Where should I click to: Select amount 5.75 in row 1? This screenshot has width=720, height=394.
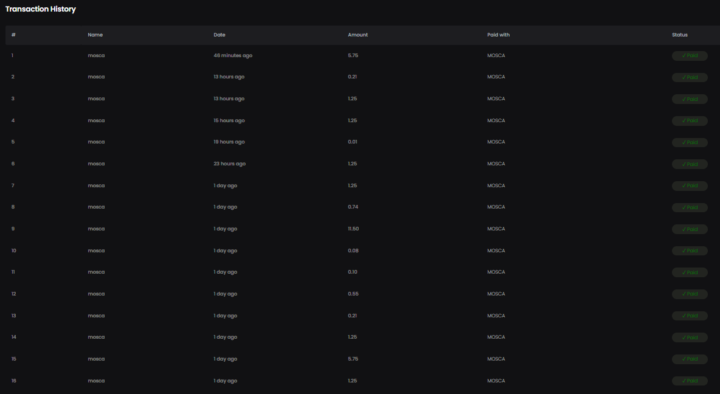pos(353,56)
